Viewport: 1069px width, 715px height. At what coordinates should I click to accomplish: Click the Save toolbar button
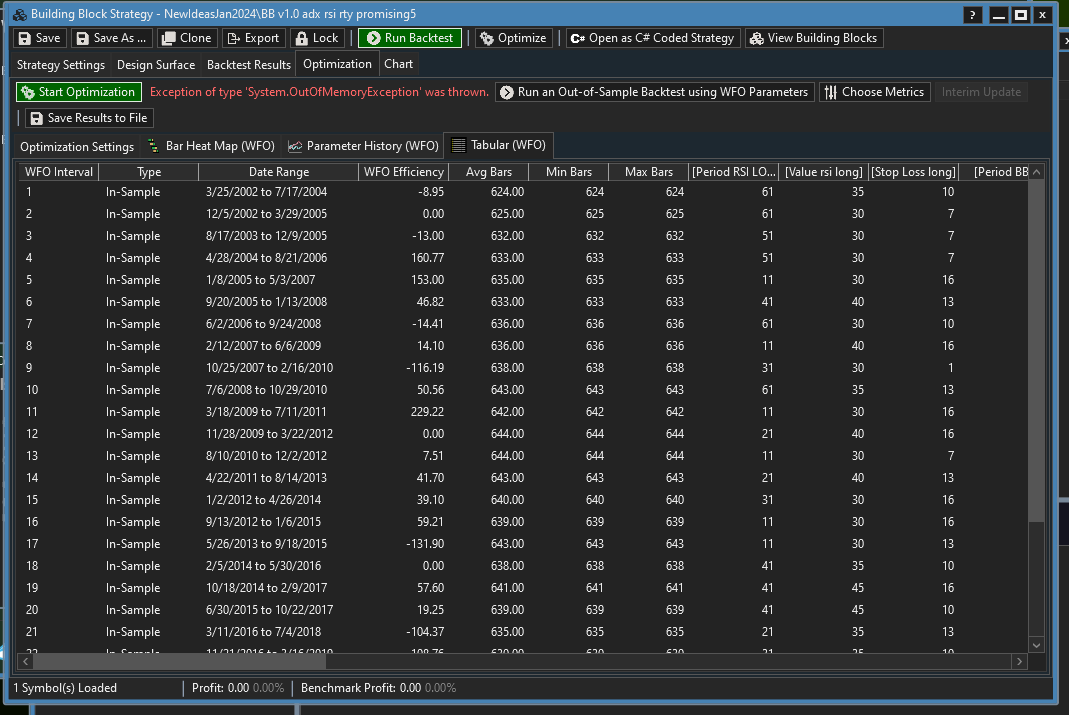tap(40, 38)
